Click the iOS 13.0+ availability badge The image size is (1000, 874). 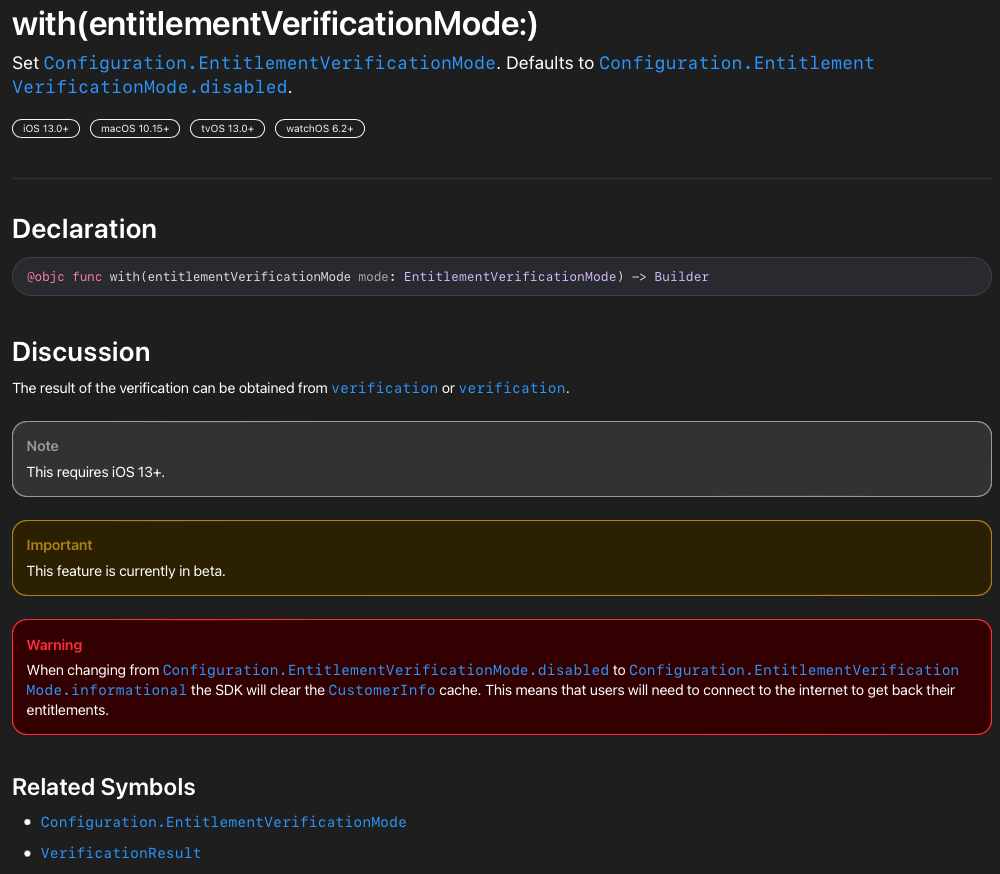(x=46, y=128)
